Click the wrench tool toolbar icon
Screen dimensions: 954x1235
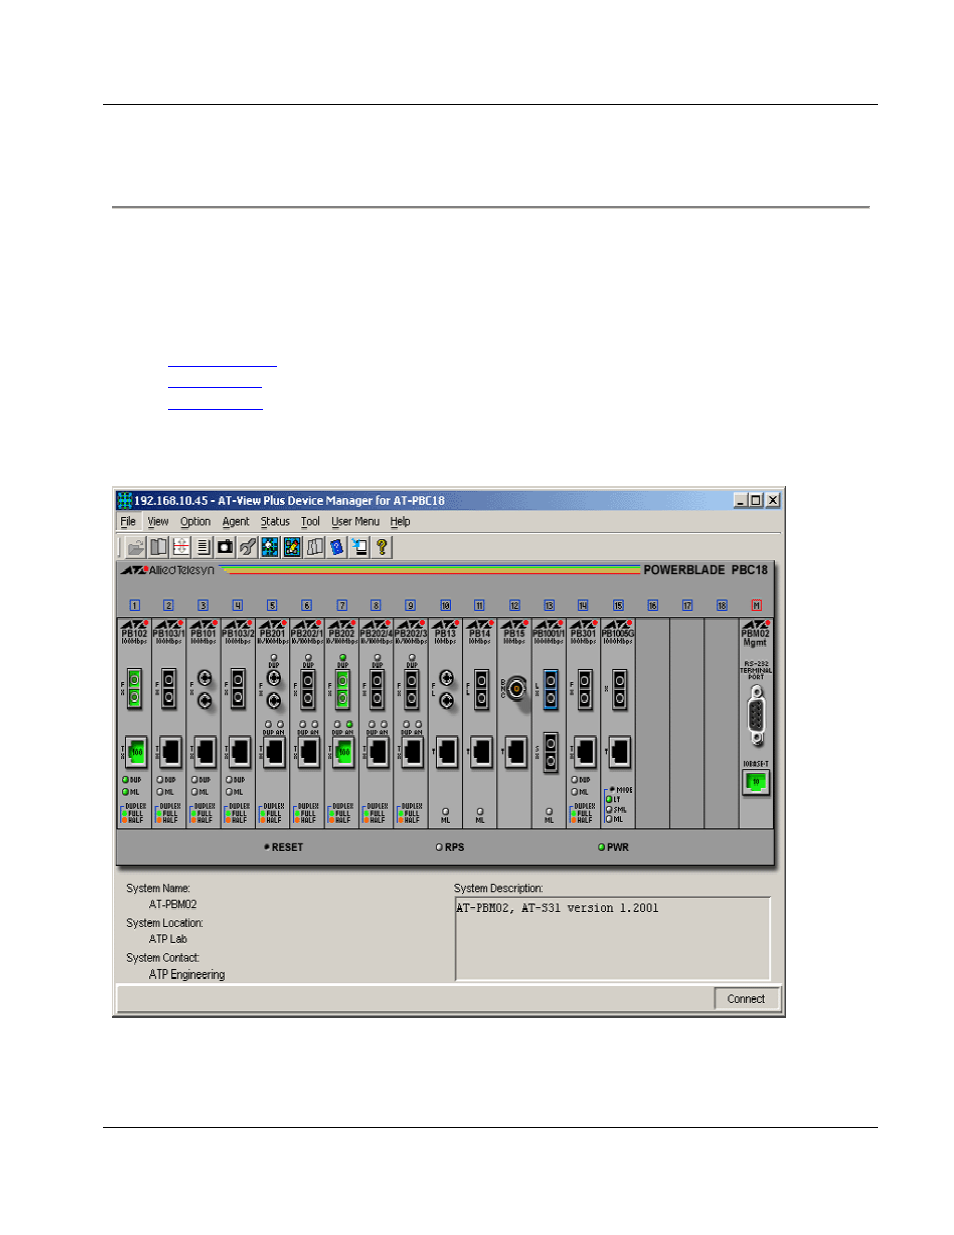[x=247, y=547]
